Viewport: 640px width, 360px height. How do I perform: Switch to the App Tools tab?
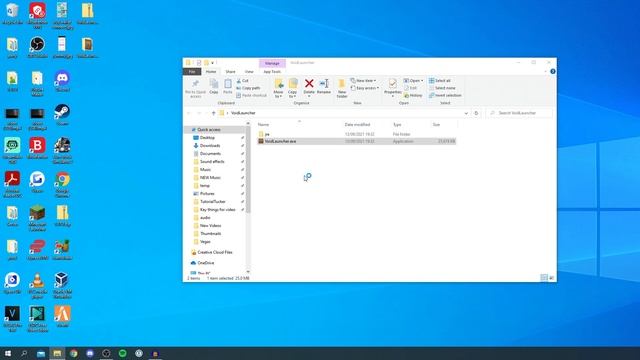pyautogui.click(x=272, y=71)
